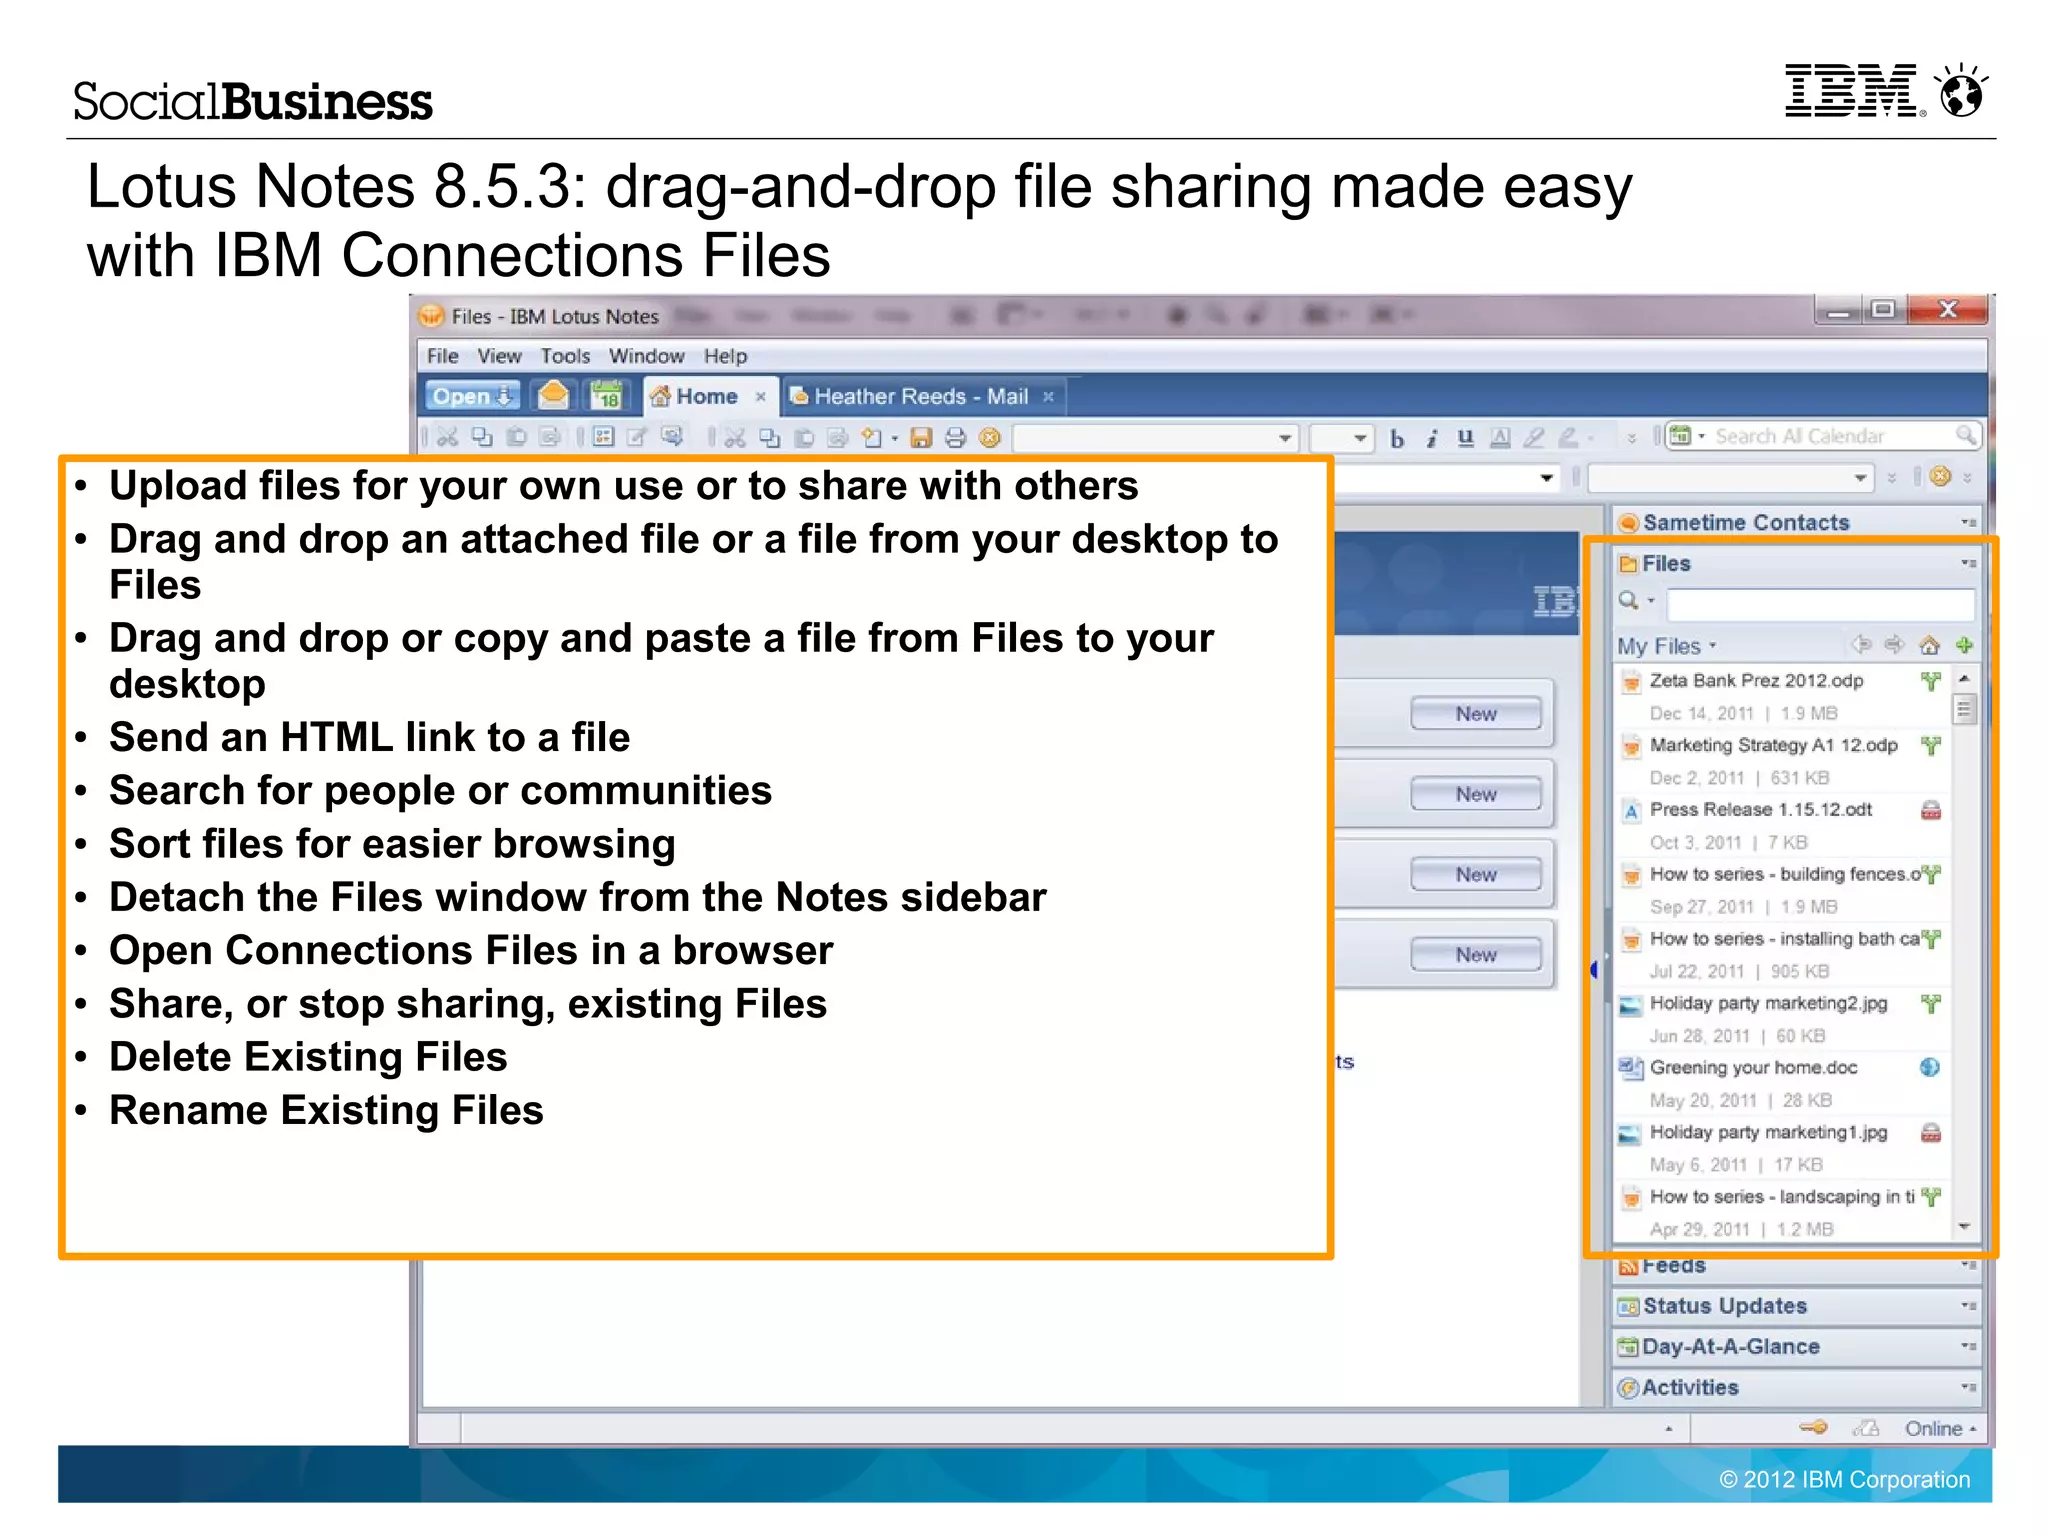The image size is (2048, 1535).
Task: Click the Sametime Contacts chat bubble icon
Action: (1629, 522)
